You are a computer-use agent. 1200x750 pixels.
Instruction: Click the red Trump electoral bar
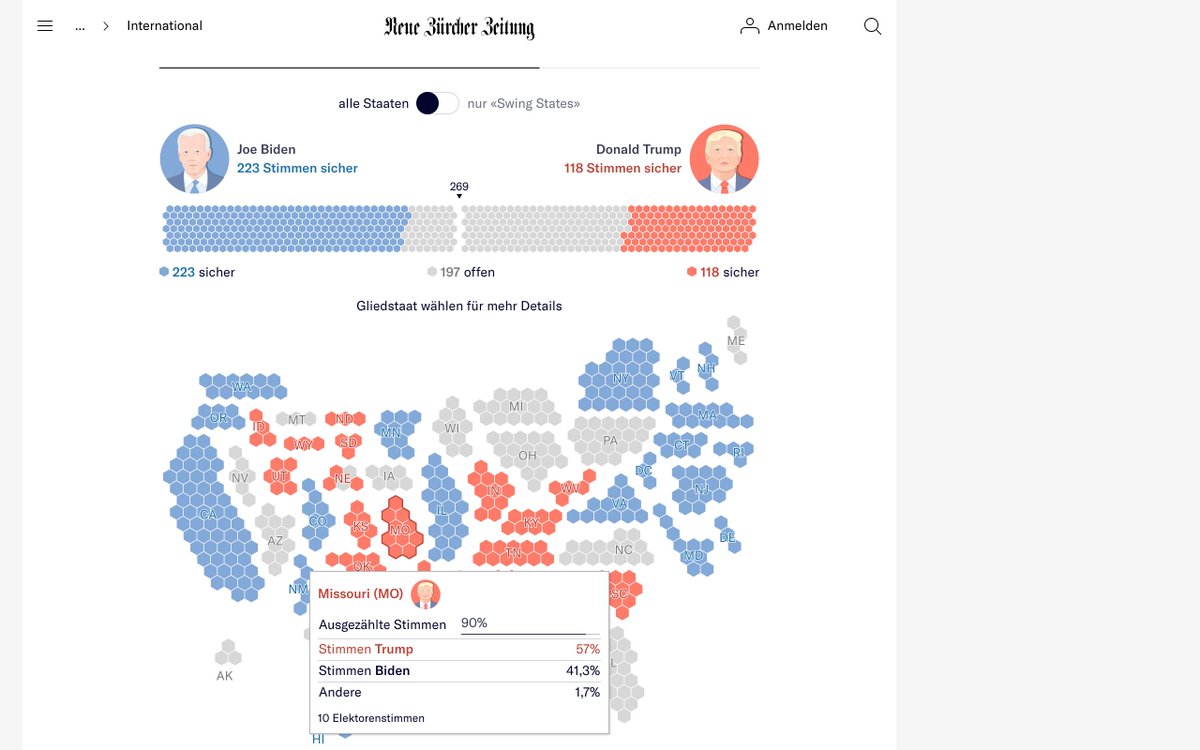point(688,228)
